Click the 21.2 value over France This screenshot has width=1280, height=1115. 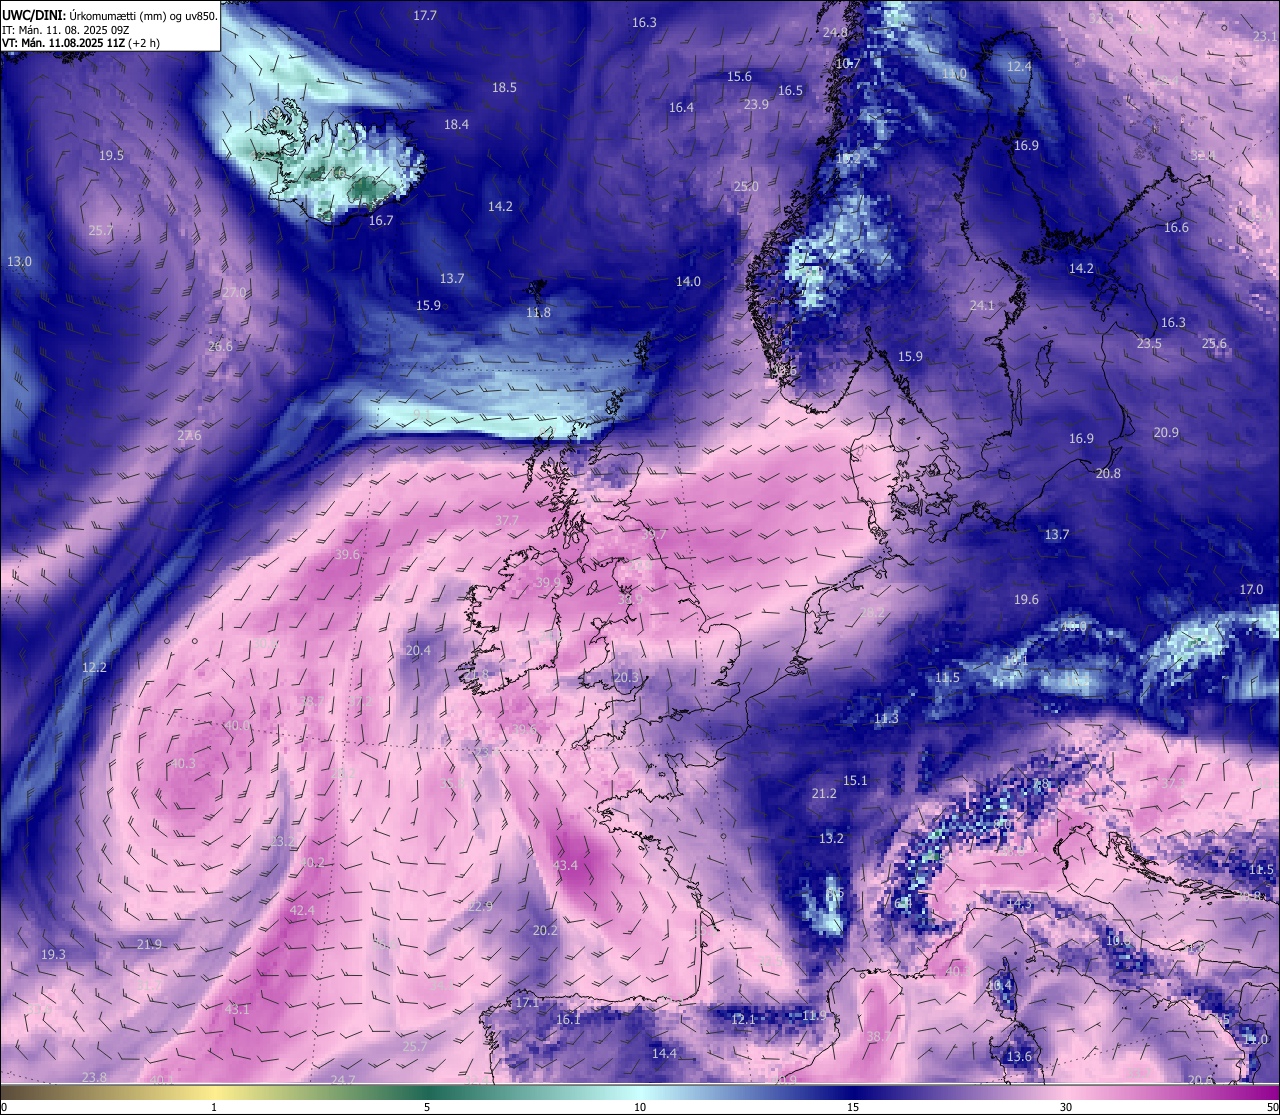click(824, 793)
